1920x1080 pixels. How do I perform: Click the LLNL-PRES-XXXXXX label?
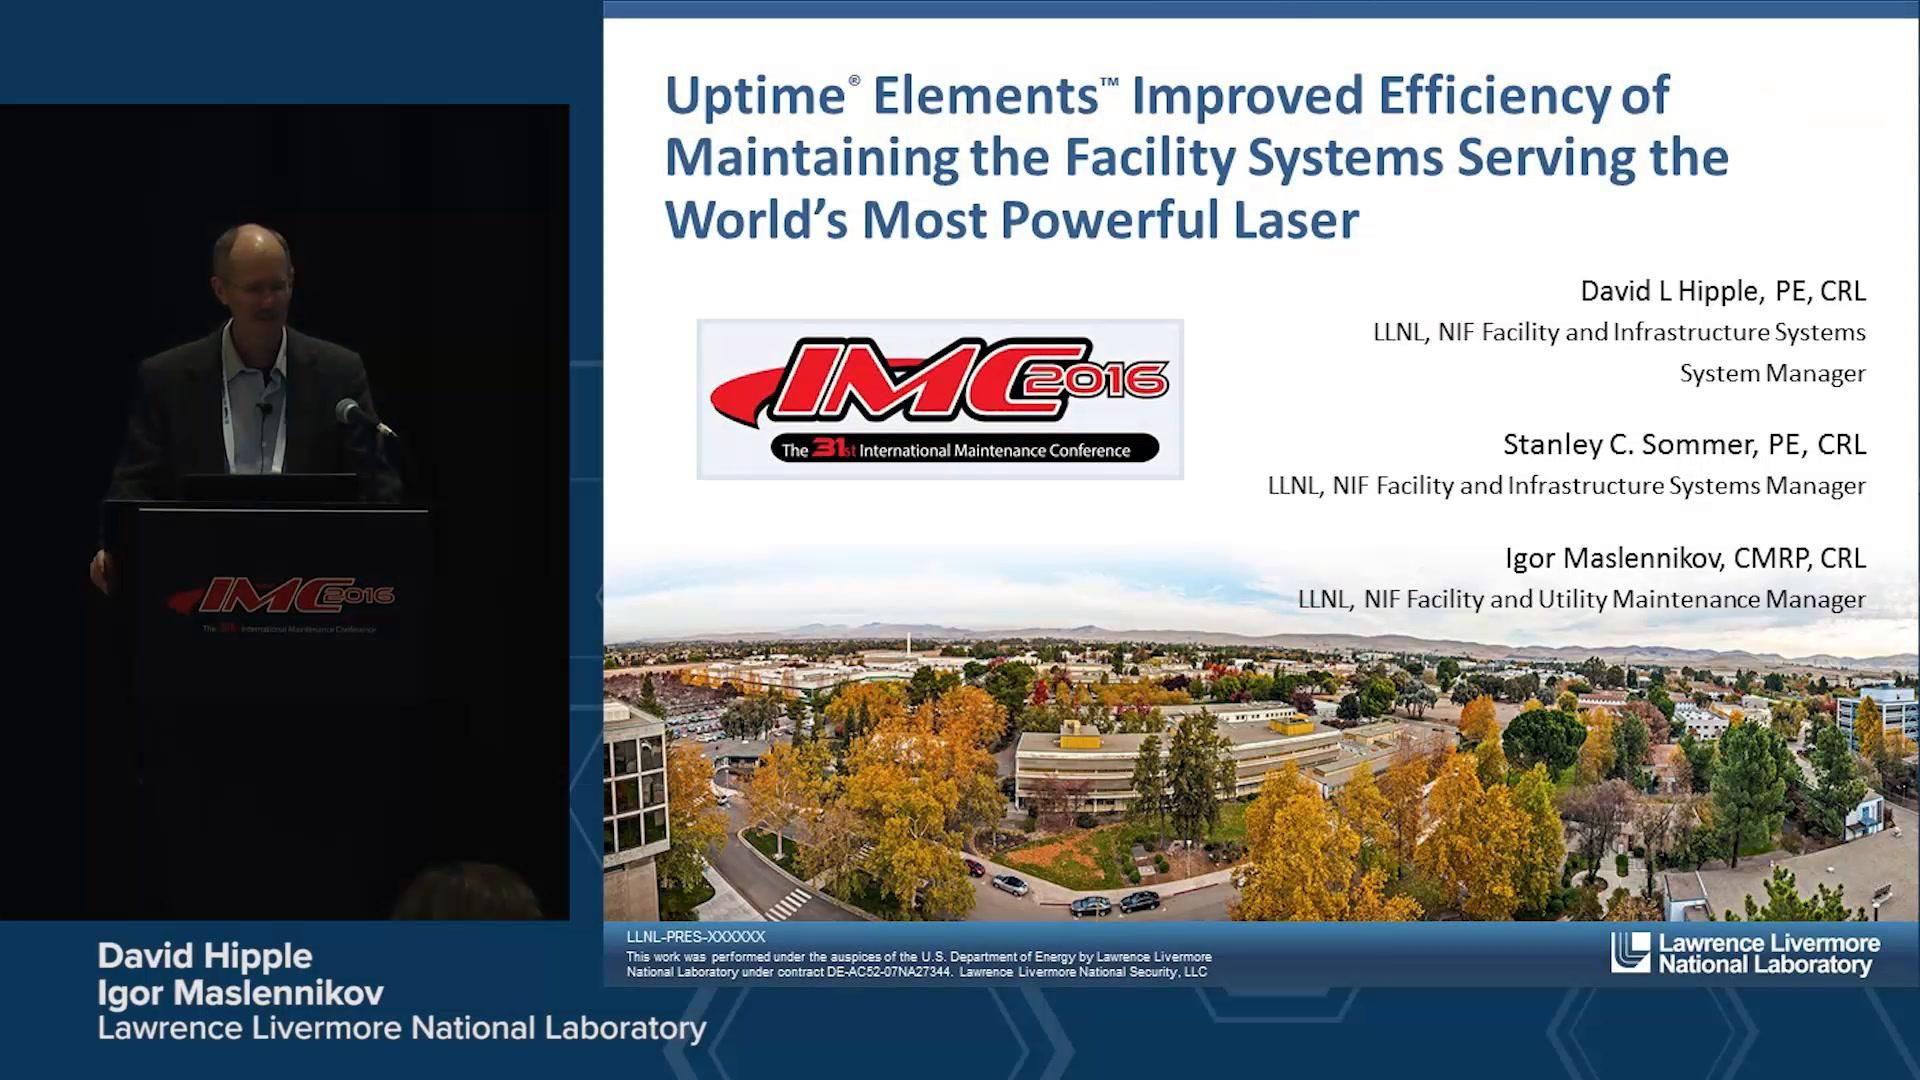695,937
